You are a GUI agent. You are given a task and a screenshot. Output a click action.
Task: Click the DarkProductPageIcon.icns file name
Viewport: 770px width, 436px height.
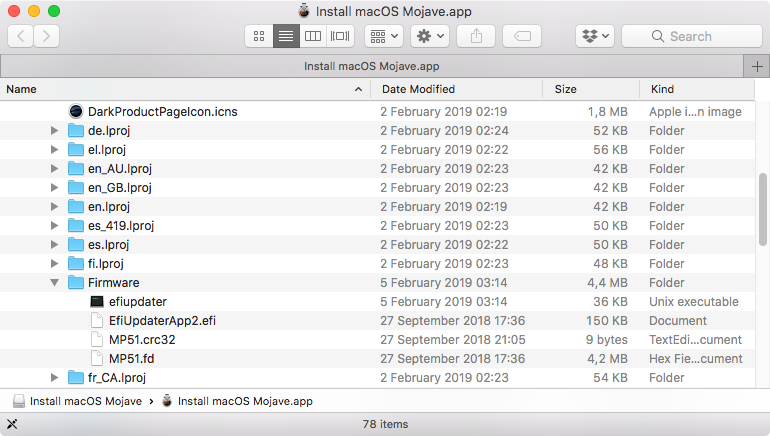coord(163,111)
